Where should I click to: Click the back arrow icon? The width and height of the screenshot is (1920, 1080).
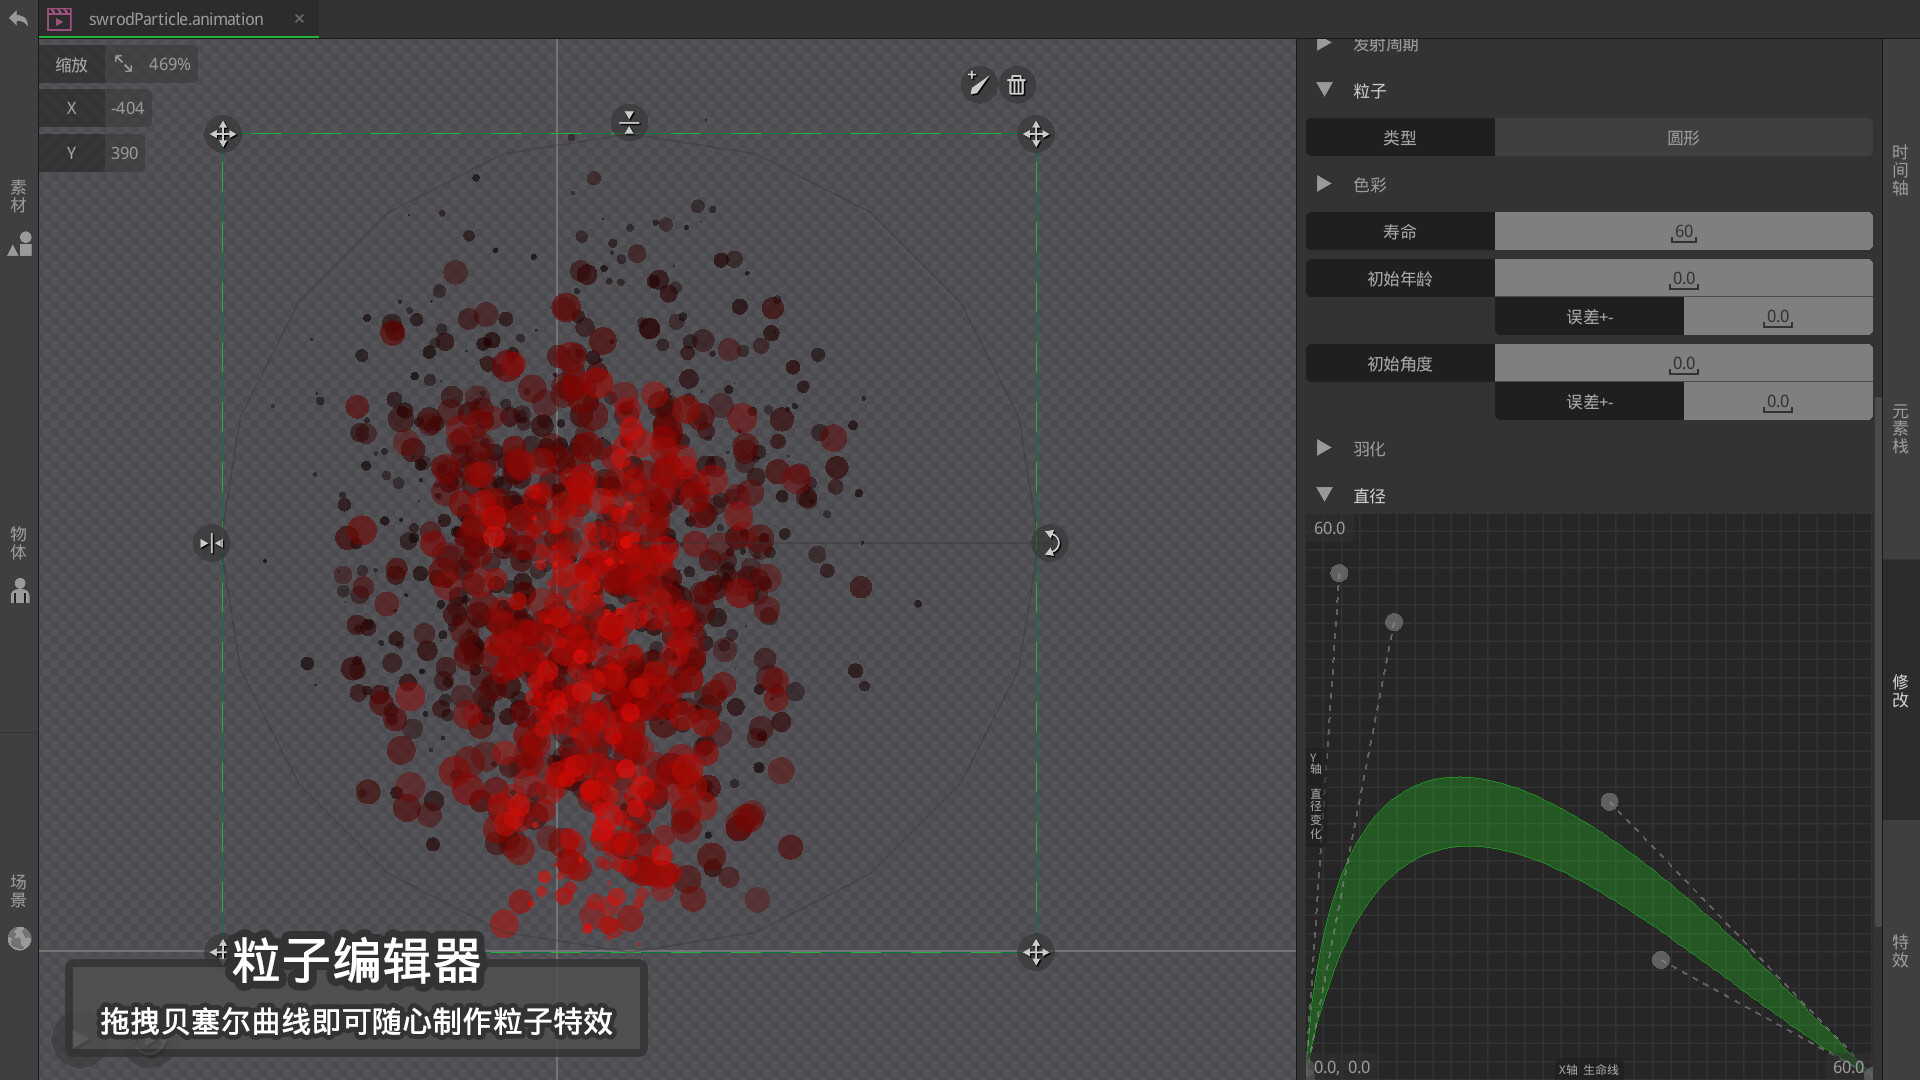coord(18,19)
